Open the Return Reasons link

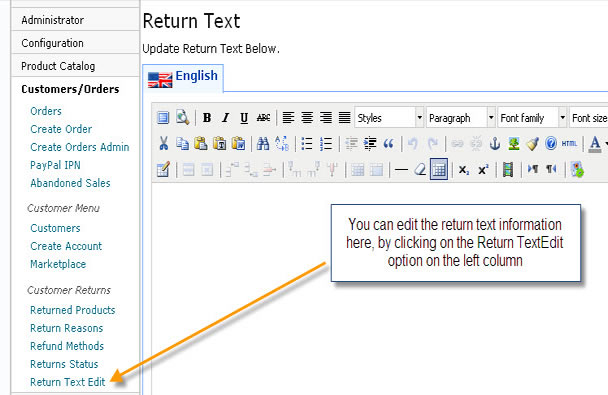click(x=67, y=328)
